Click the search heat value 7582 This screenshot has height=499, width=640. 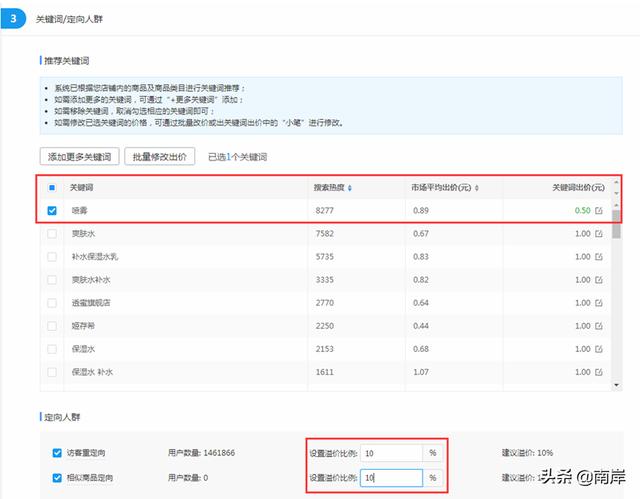pyautogui.click(x=324, y=234)
